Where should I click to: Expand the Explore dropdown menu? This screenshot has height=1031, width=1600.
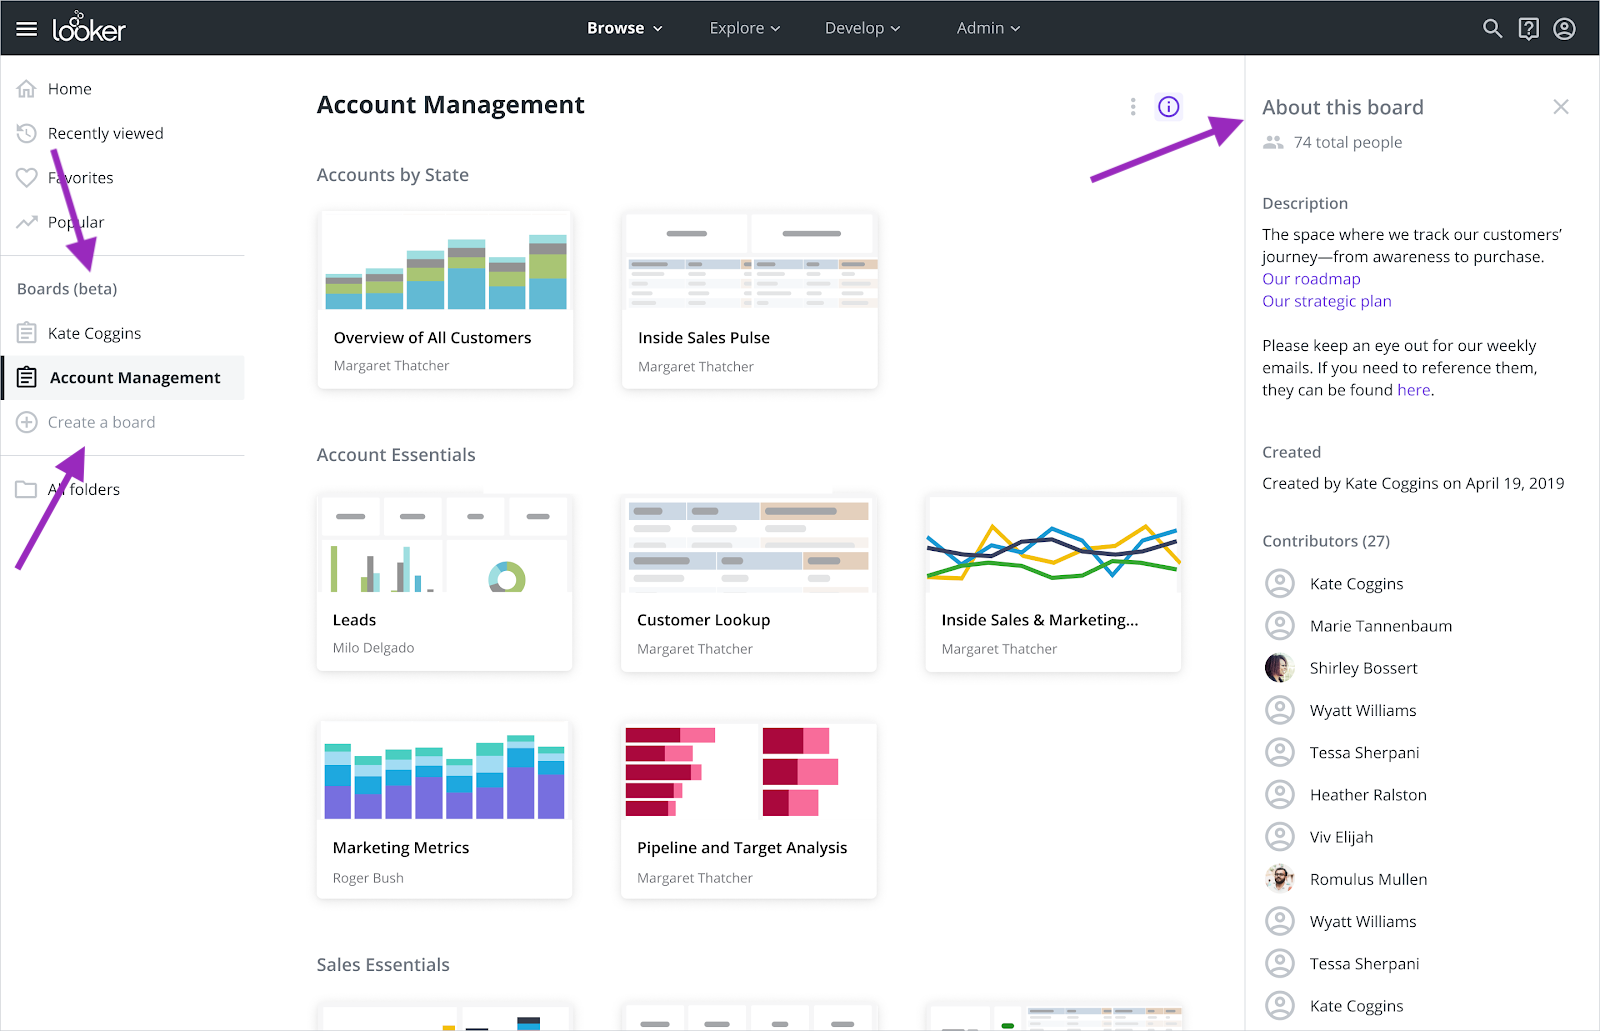pos(744,28)
